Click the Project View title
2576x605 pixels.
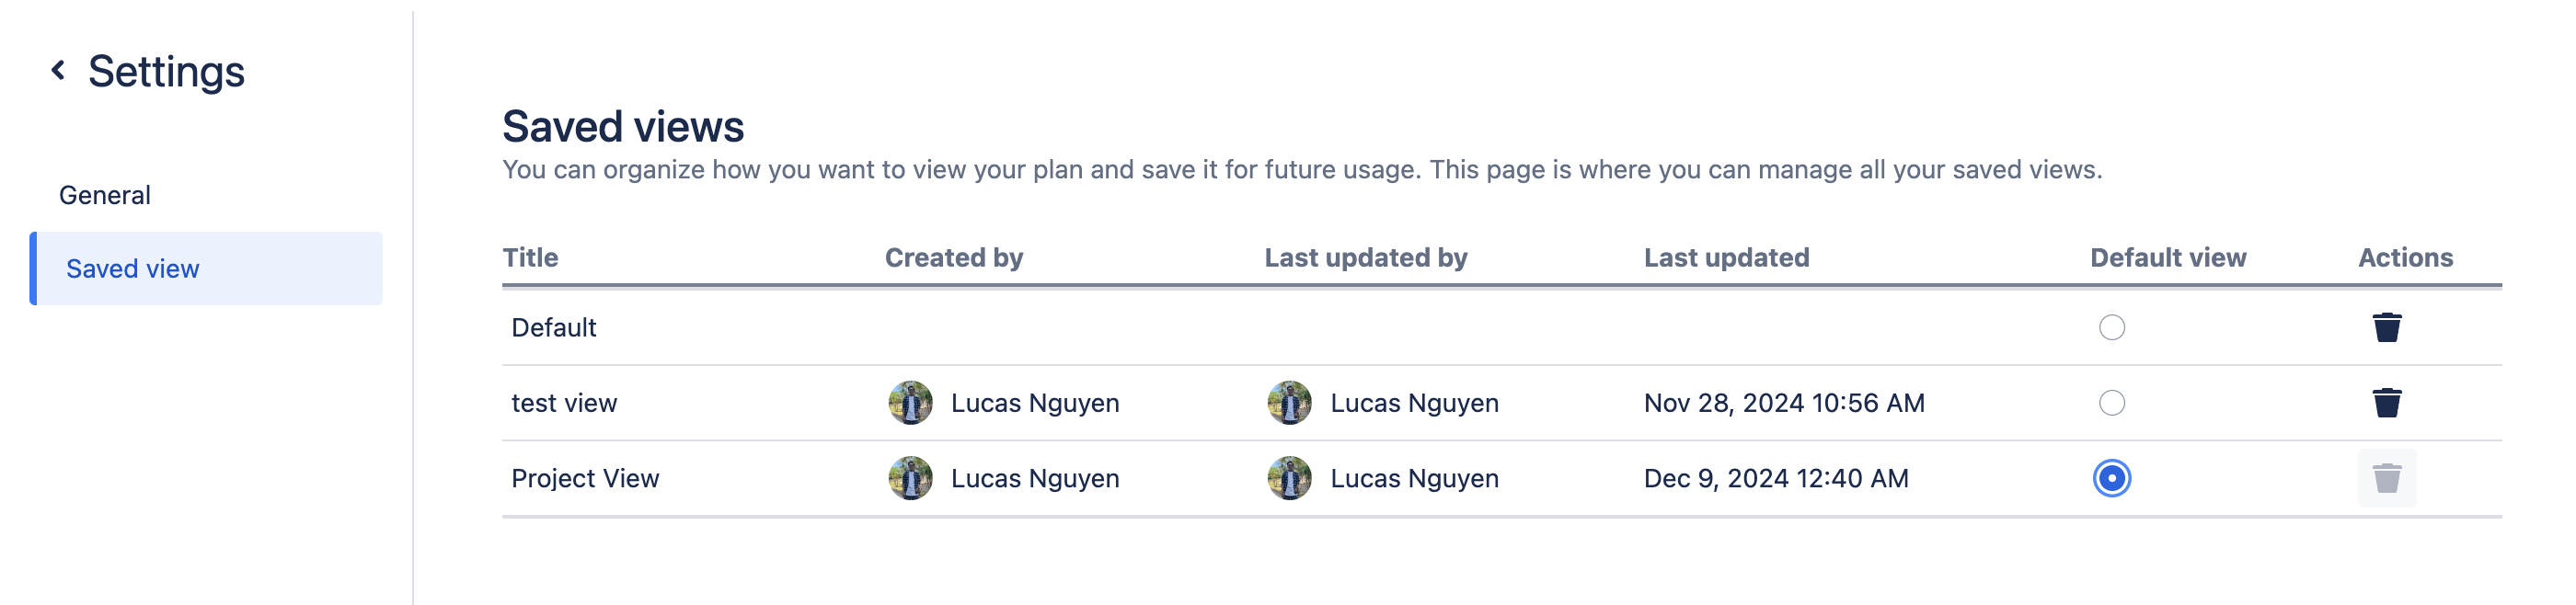[585, 479]
